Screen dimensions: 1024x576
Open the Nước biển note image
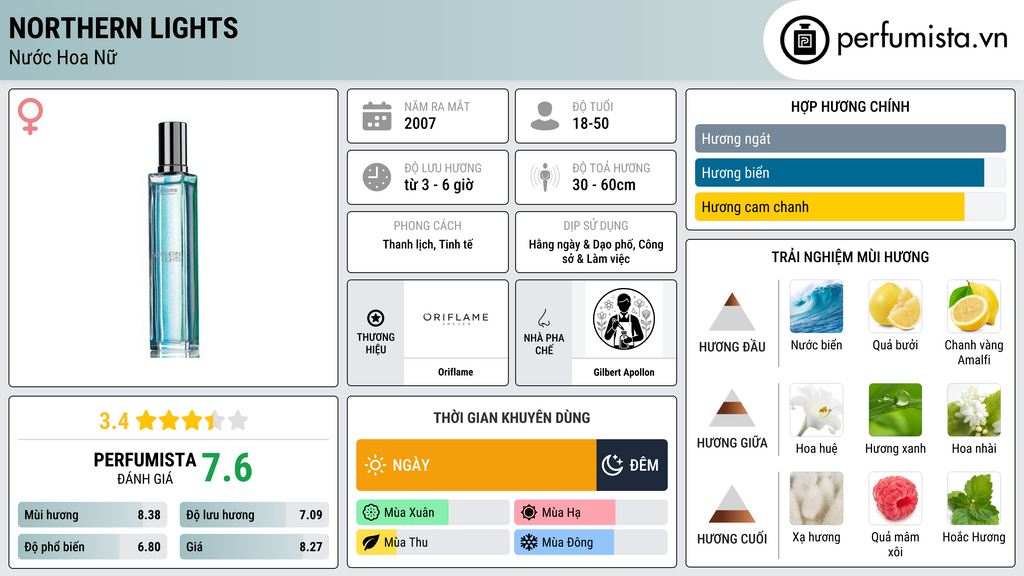click(816, 306)
